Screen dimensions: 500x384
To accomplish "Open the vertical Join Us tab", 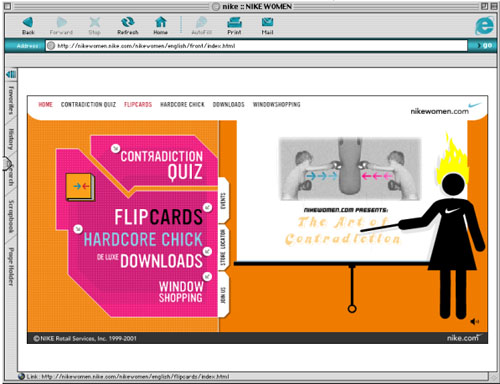I will pyautogui.click(x=223, y=295).
